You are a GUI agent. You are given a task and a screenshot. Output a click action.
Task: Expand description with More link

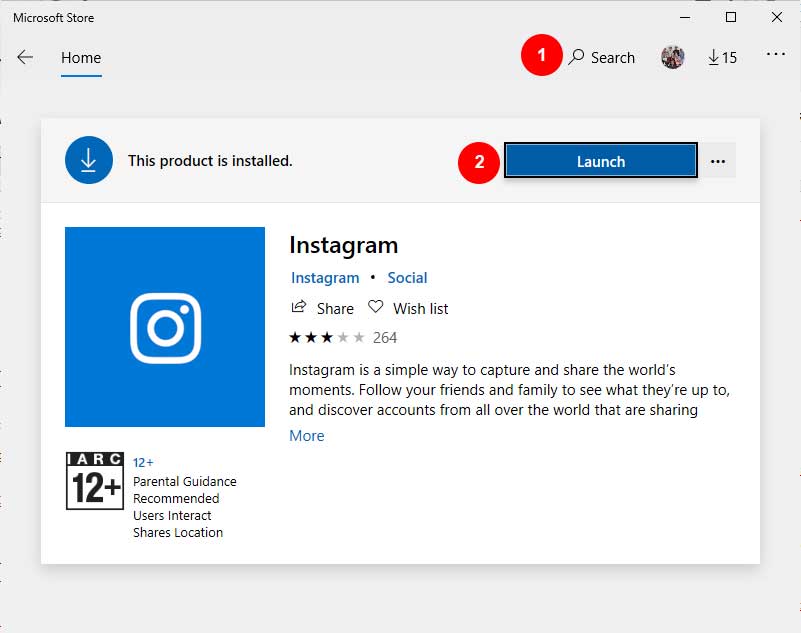coord(307,436)
